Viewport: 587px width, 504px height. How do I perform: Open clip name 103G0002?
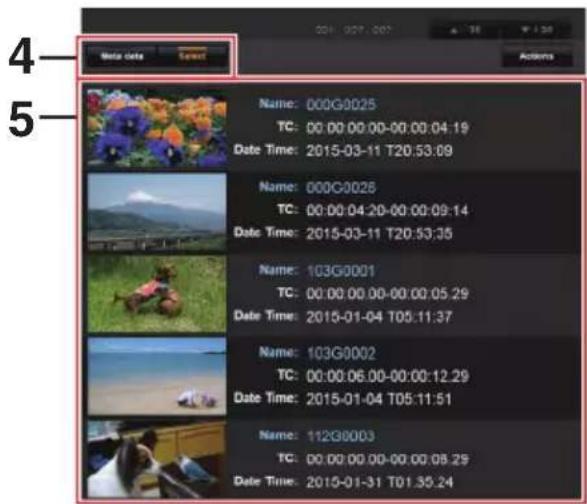341,353
